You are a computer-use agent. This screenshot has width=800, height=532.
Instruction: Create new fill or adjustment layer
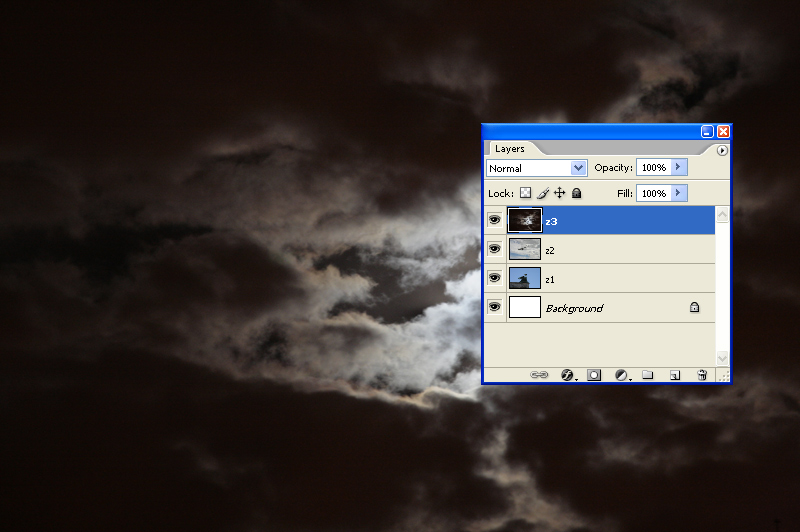pos(622,375)
